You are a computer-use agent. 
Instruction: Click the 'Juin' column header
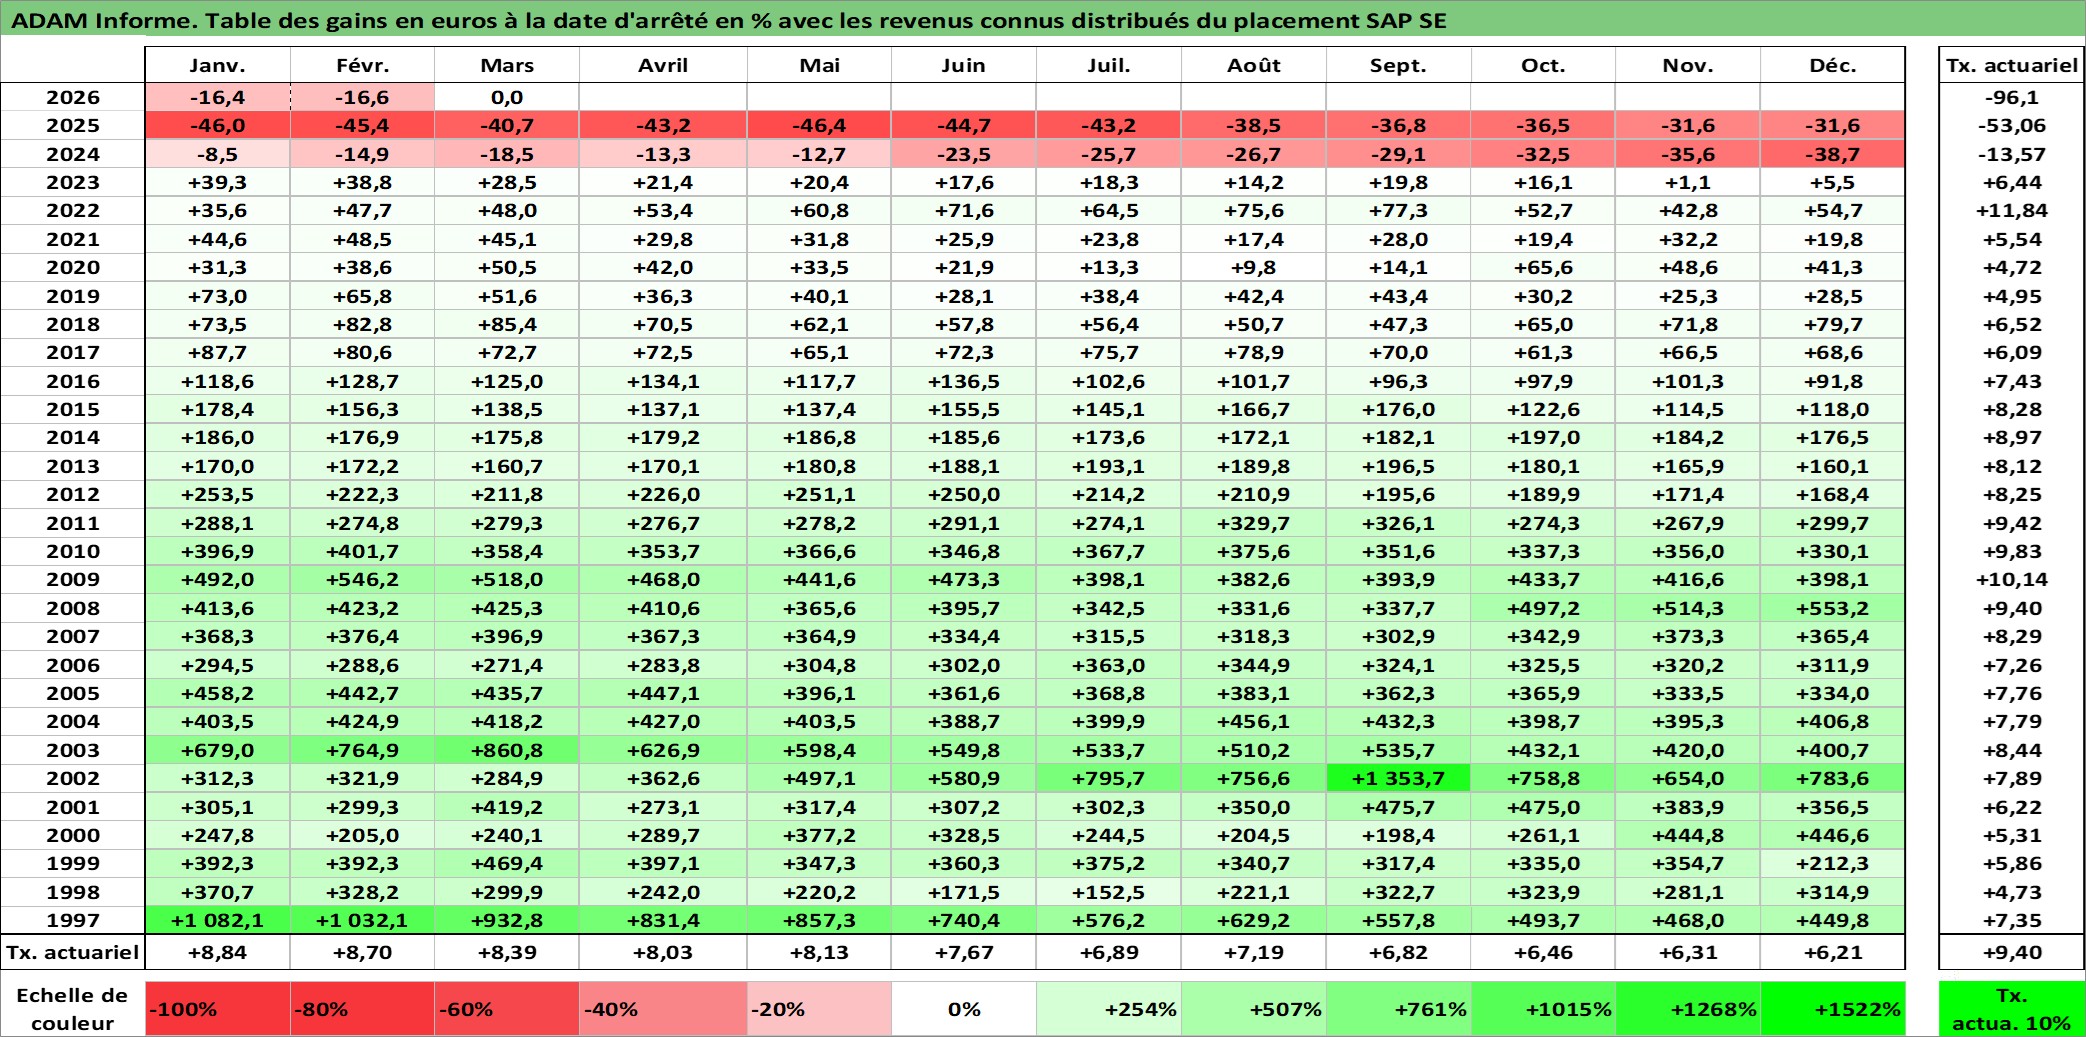click(x=964, y=65)
